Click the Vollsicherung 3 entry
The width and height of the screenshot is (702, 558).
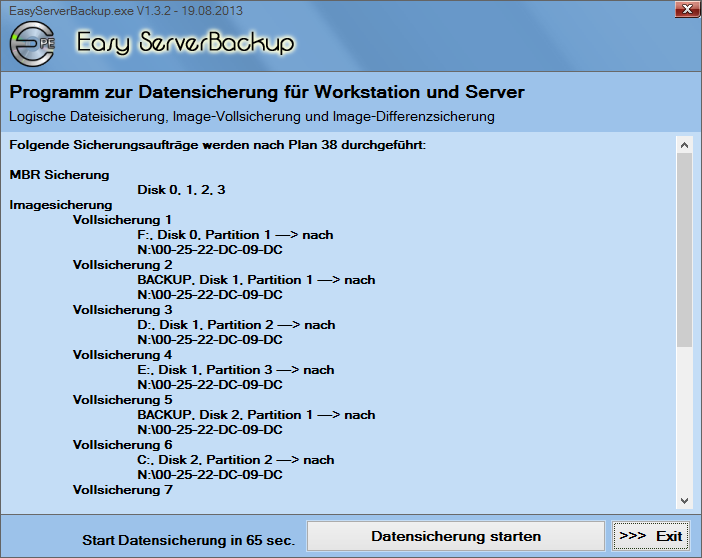(122, 310)
